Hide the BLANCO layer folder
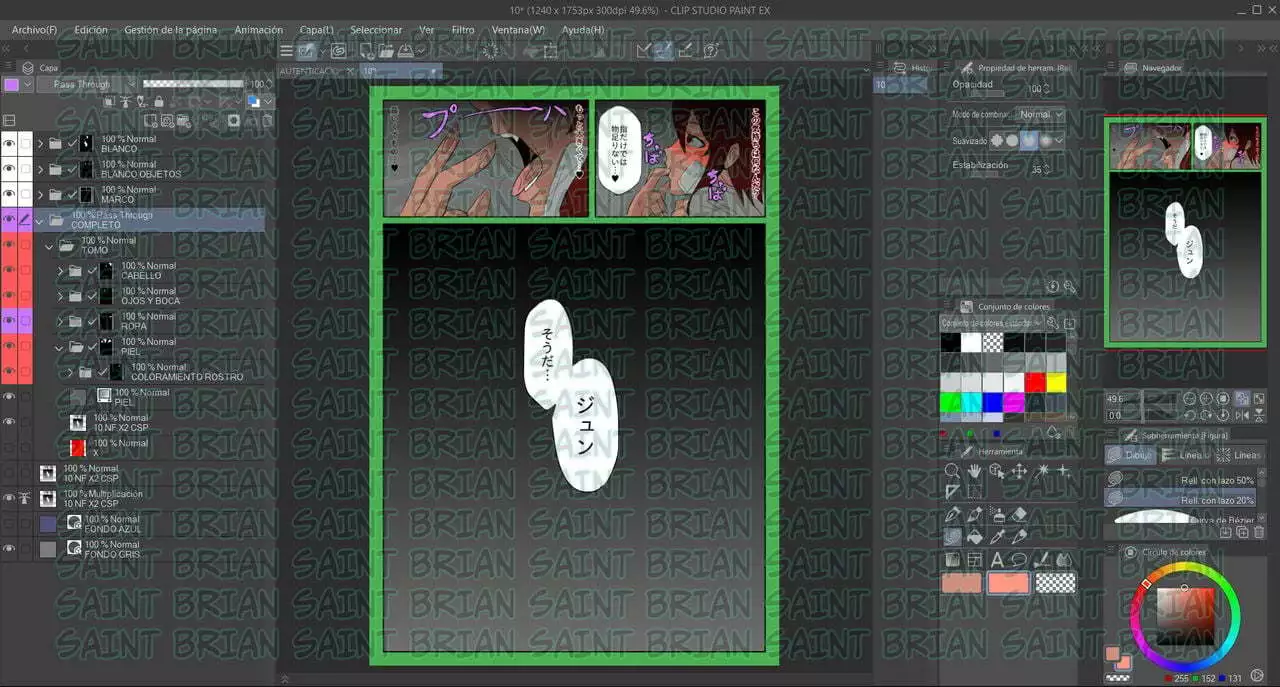 (x=9, y=143)
